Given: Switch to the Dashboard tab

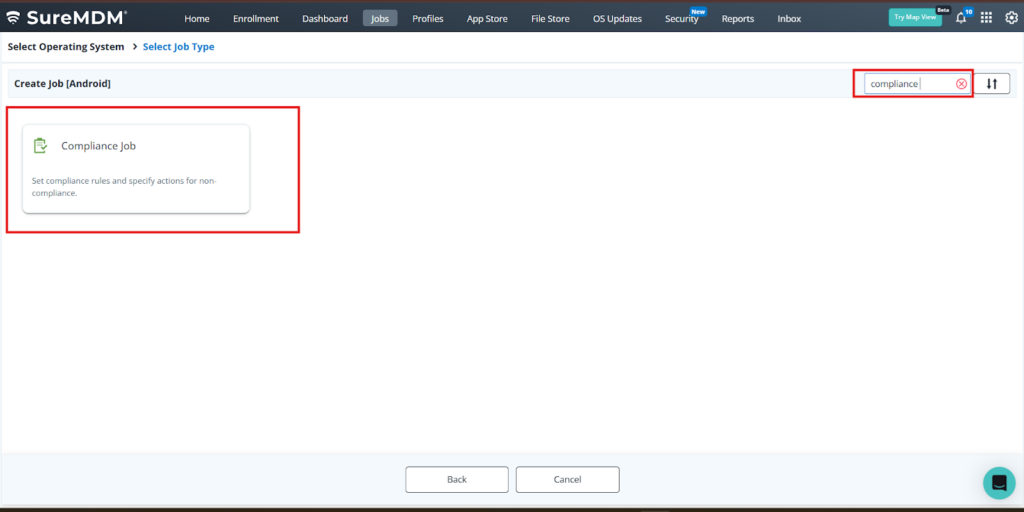Looking at the screenshot, I should point(325,19).
